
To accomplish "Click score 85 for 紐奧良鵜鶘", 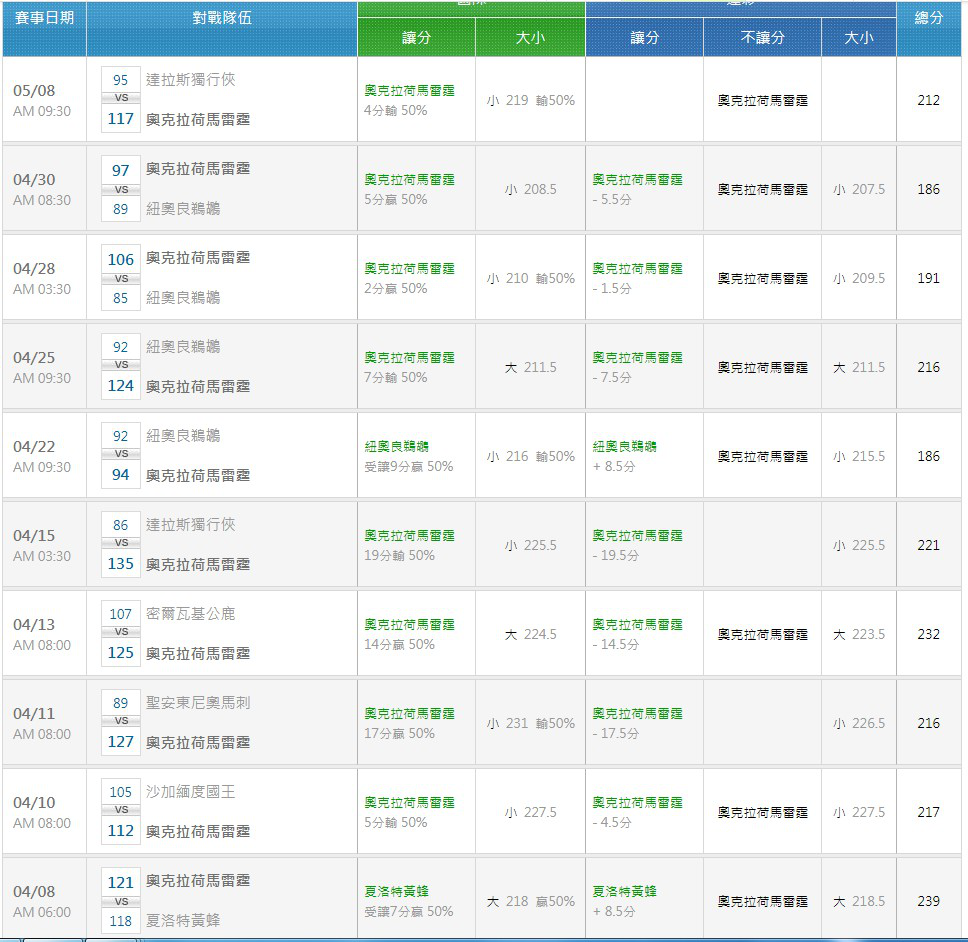I will [120, 298].
